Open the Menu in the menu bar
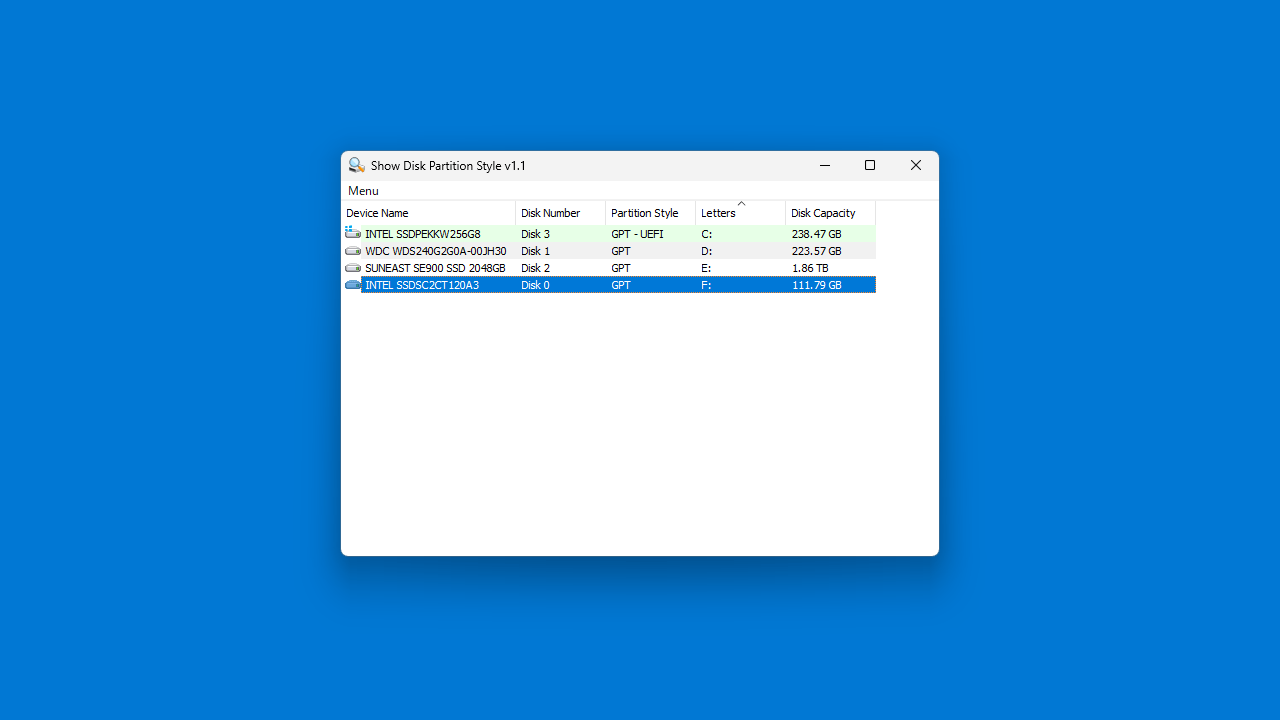 [x=363, y=191]
